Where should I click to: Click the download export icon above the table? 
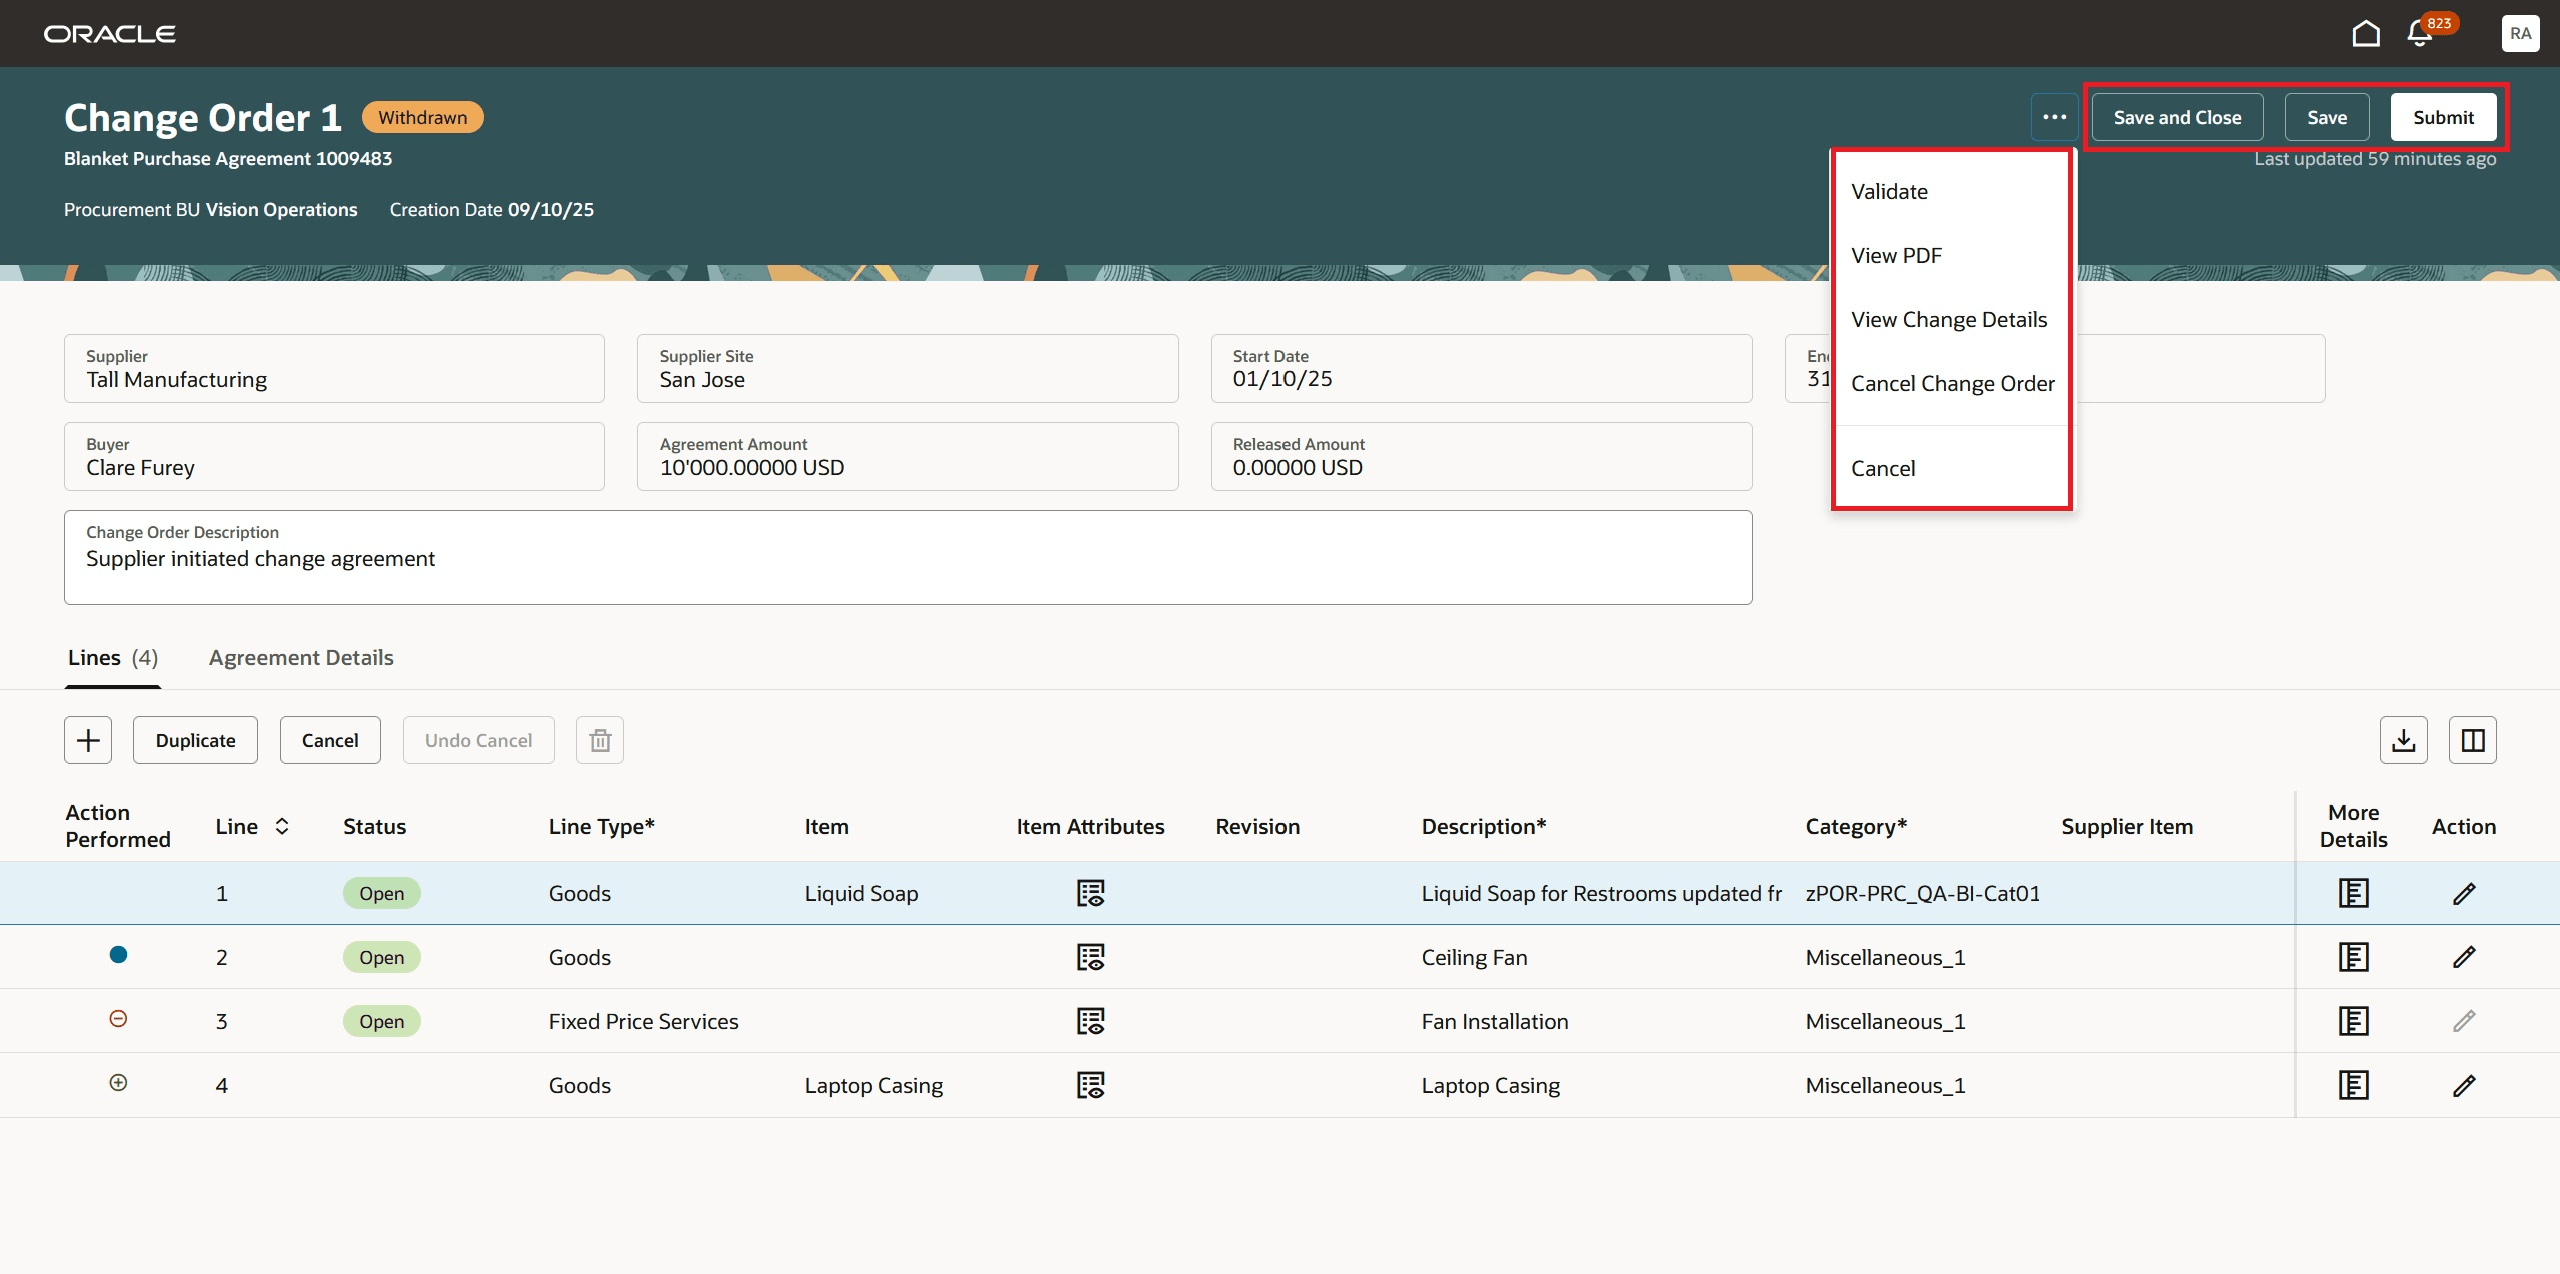pyautogui.click(x=2405, y=740)
